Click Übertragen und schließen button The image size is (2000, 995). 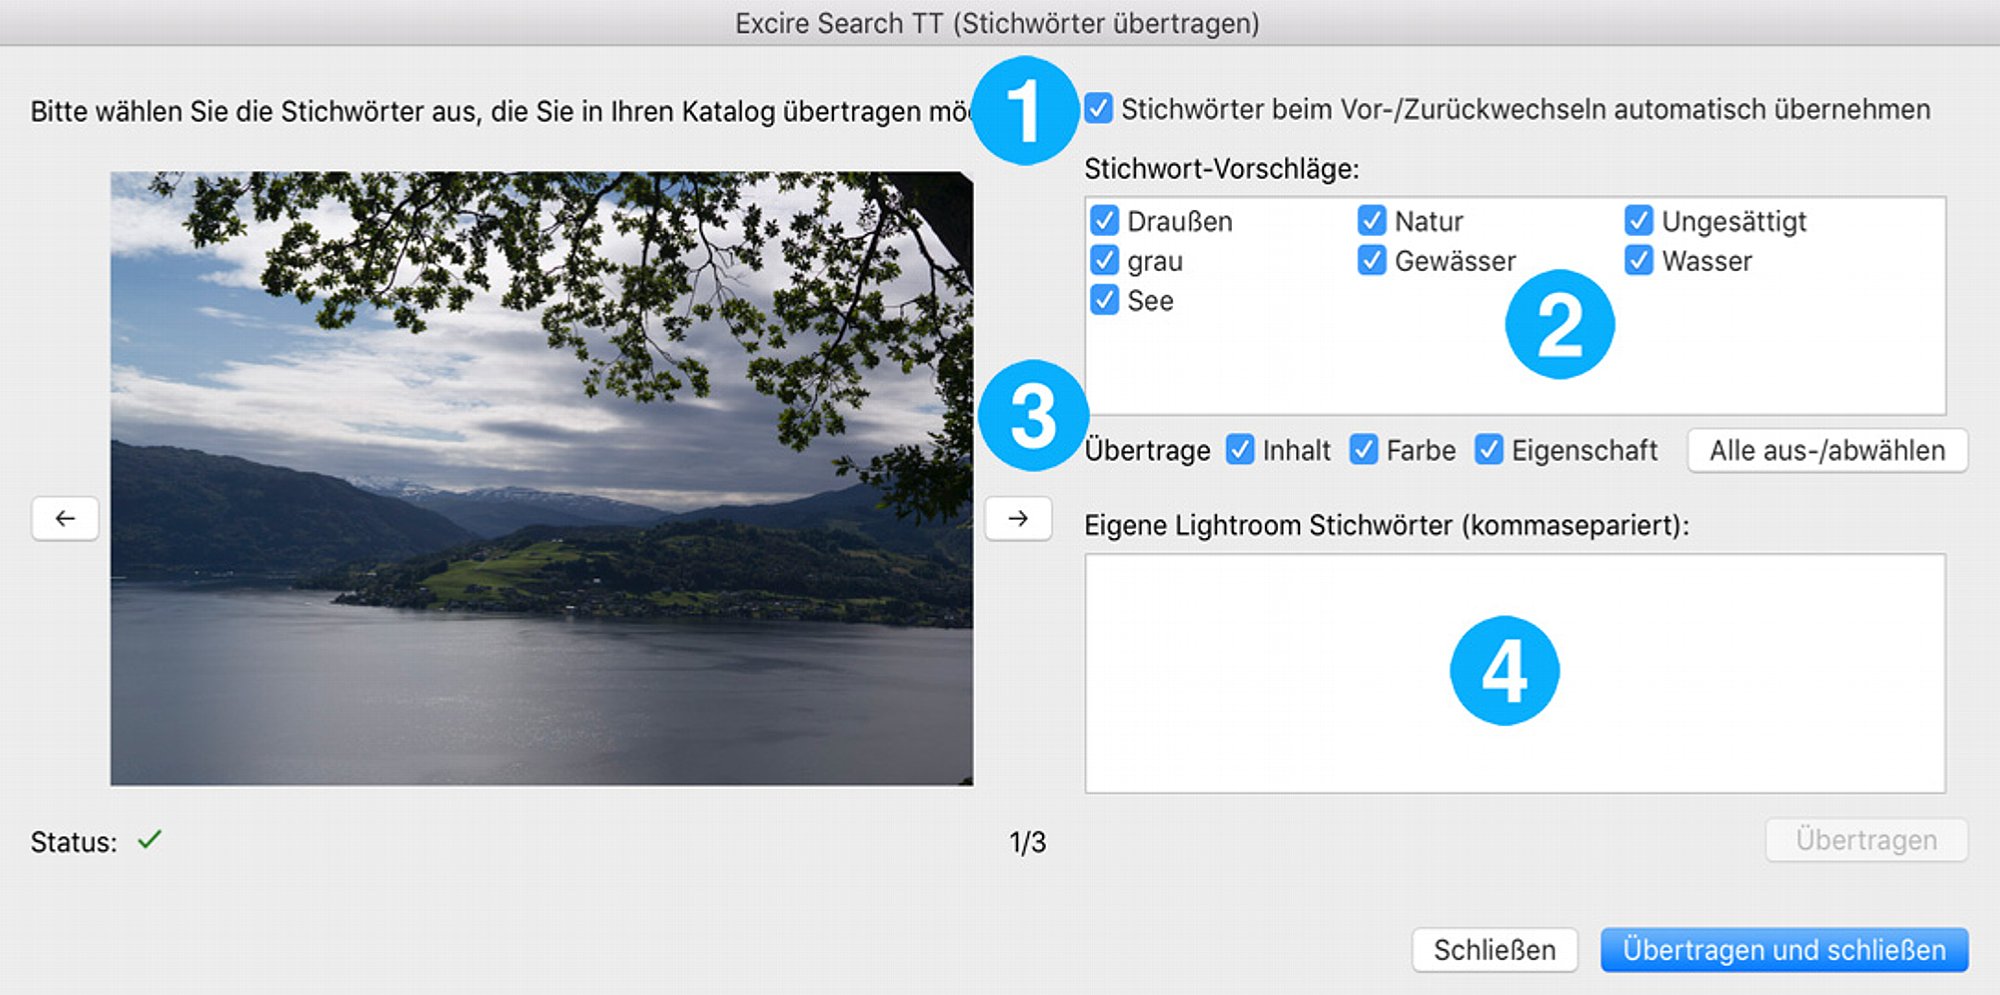tap(1784, 949)
